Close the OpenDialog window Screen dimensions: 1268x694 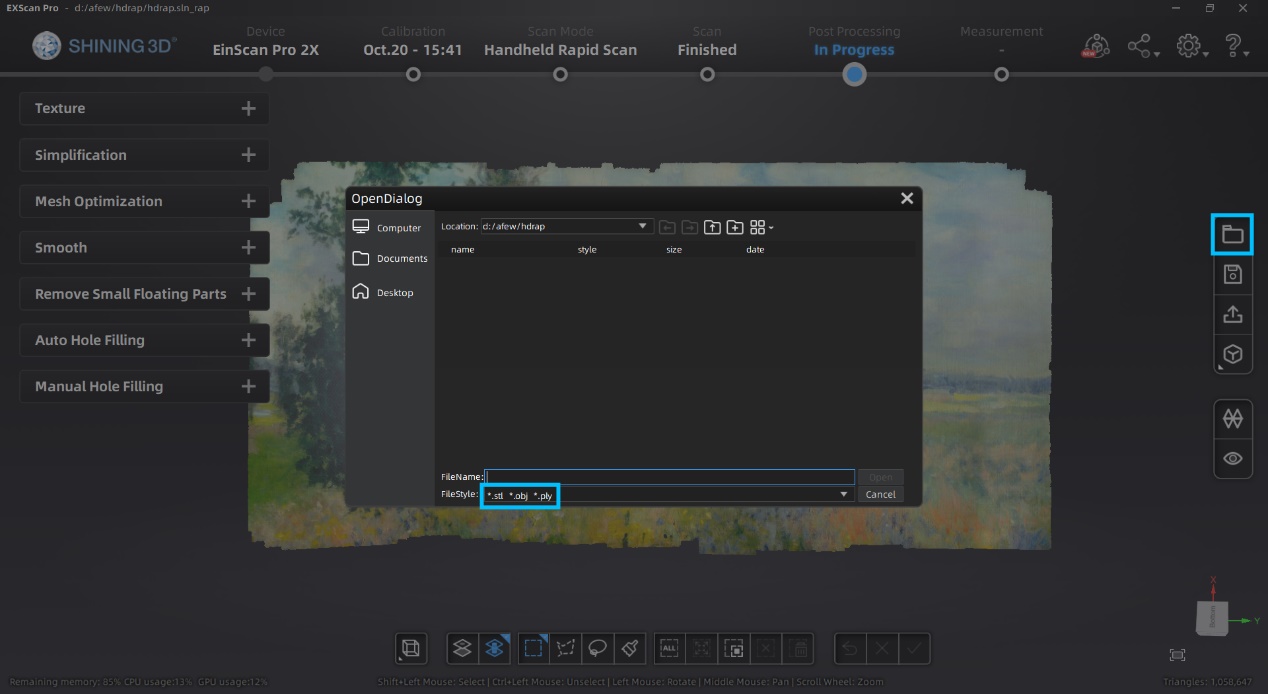click(907, 198)
